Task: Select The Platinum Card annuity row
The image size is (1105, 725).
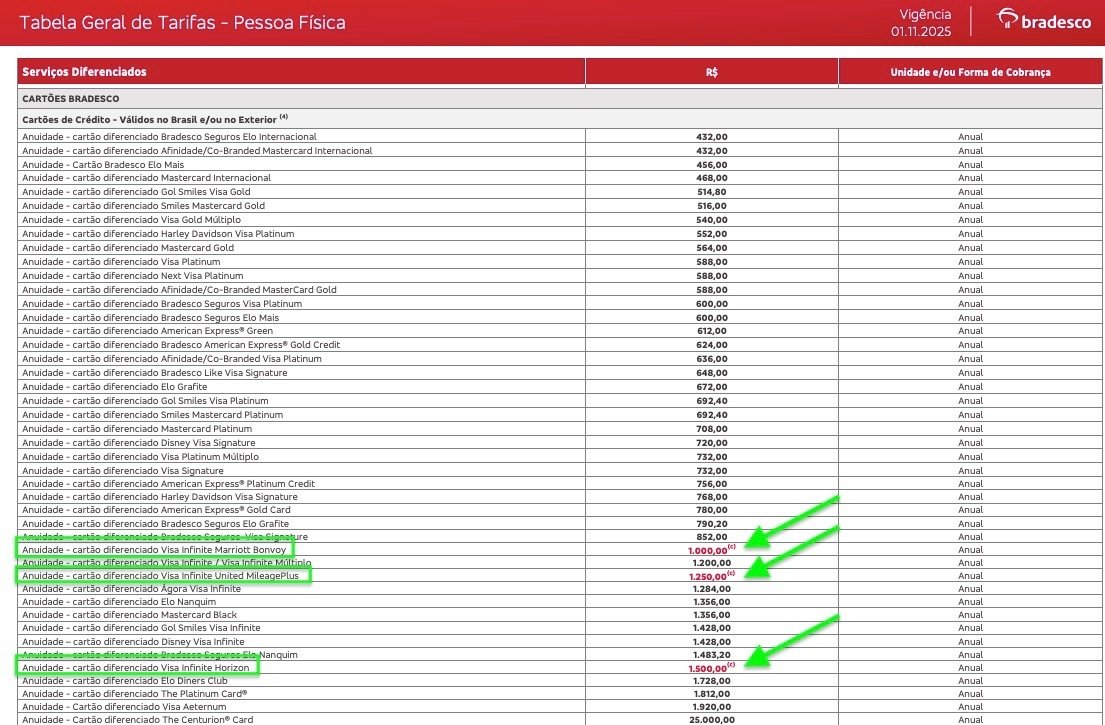Action: point(134,694)
